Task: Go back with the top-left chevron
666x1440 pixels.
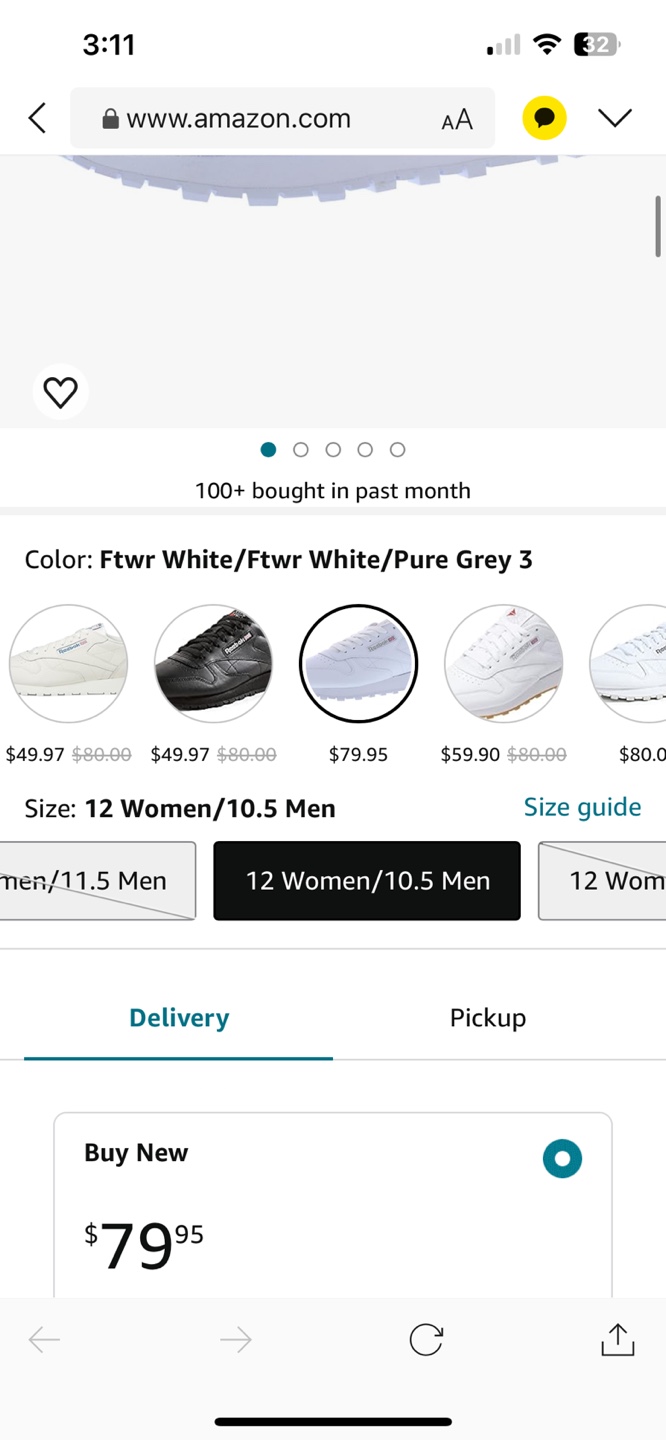Action: pos(37,118)
